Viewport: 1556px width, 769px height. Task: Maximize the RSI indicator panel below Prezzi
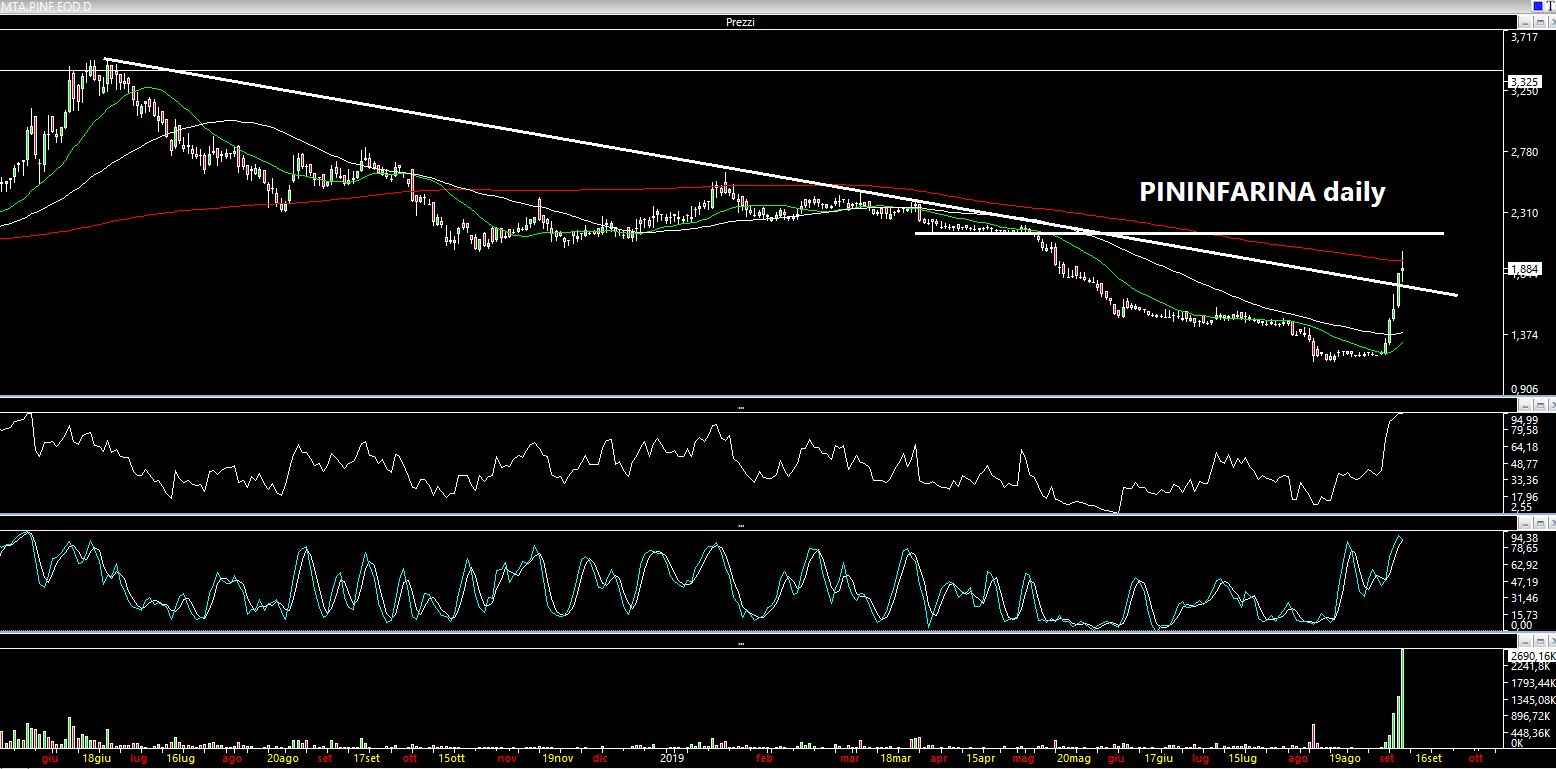(1540, 405)
